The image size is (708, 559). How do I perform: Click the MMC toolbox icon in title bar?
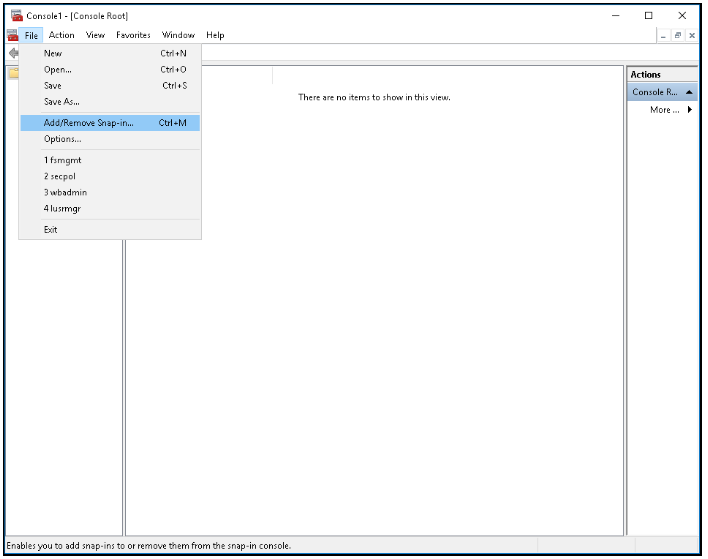(16, 16)
